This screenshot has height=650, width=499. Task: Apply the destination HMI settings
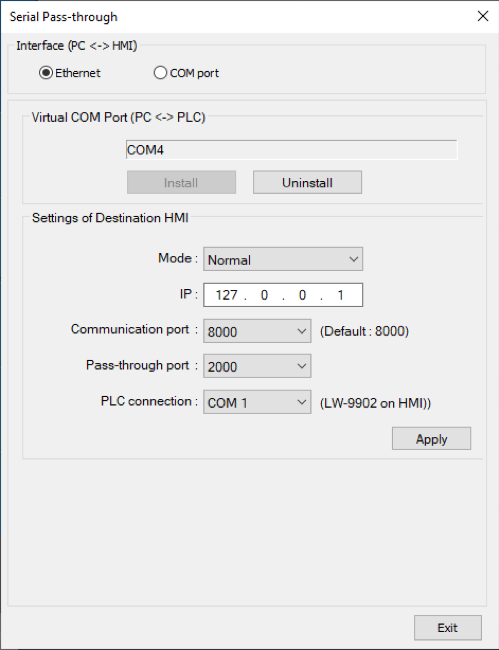click(431, 439)
